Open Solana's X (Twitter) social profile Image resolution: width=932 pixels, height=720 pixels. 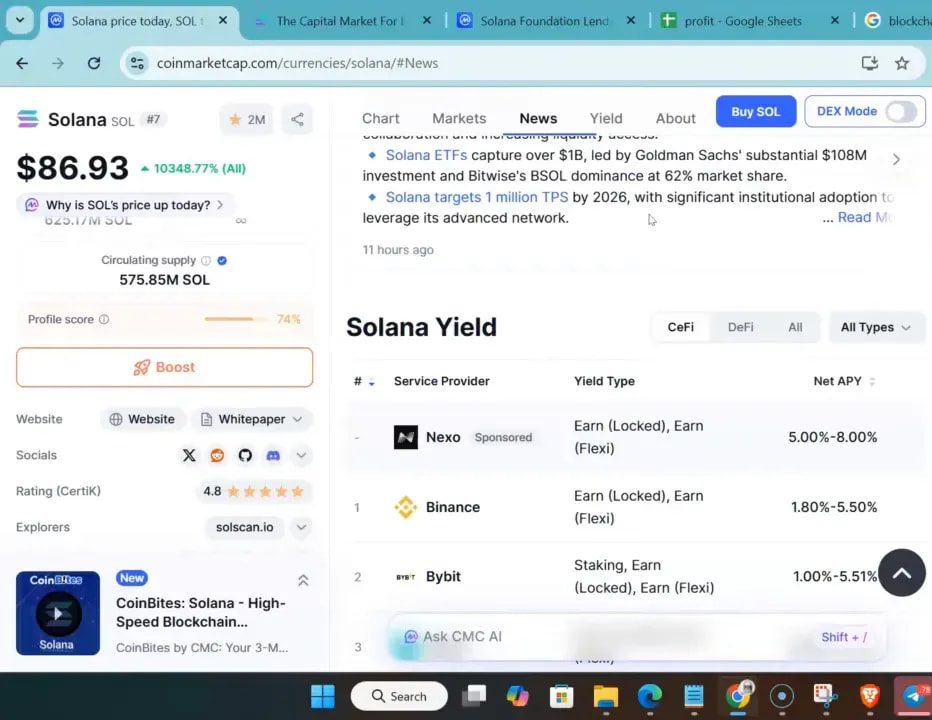[189, 455]
